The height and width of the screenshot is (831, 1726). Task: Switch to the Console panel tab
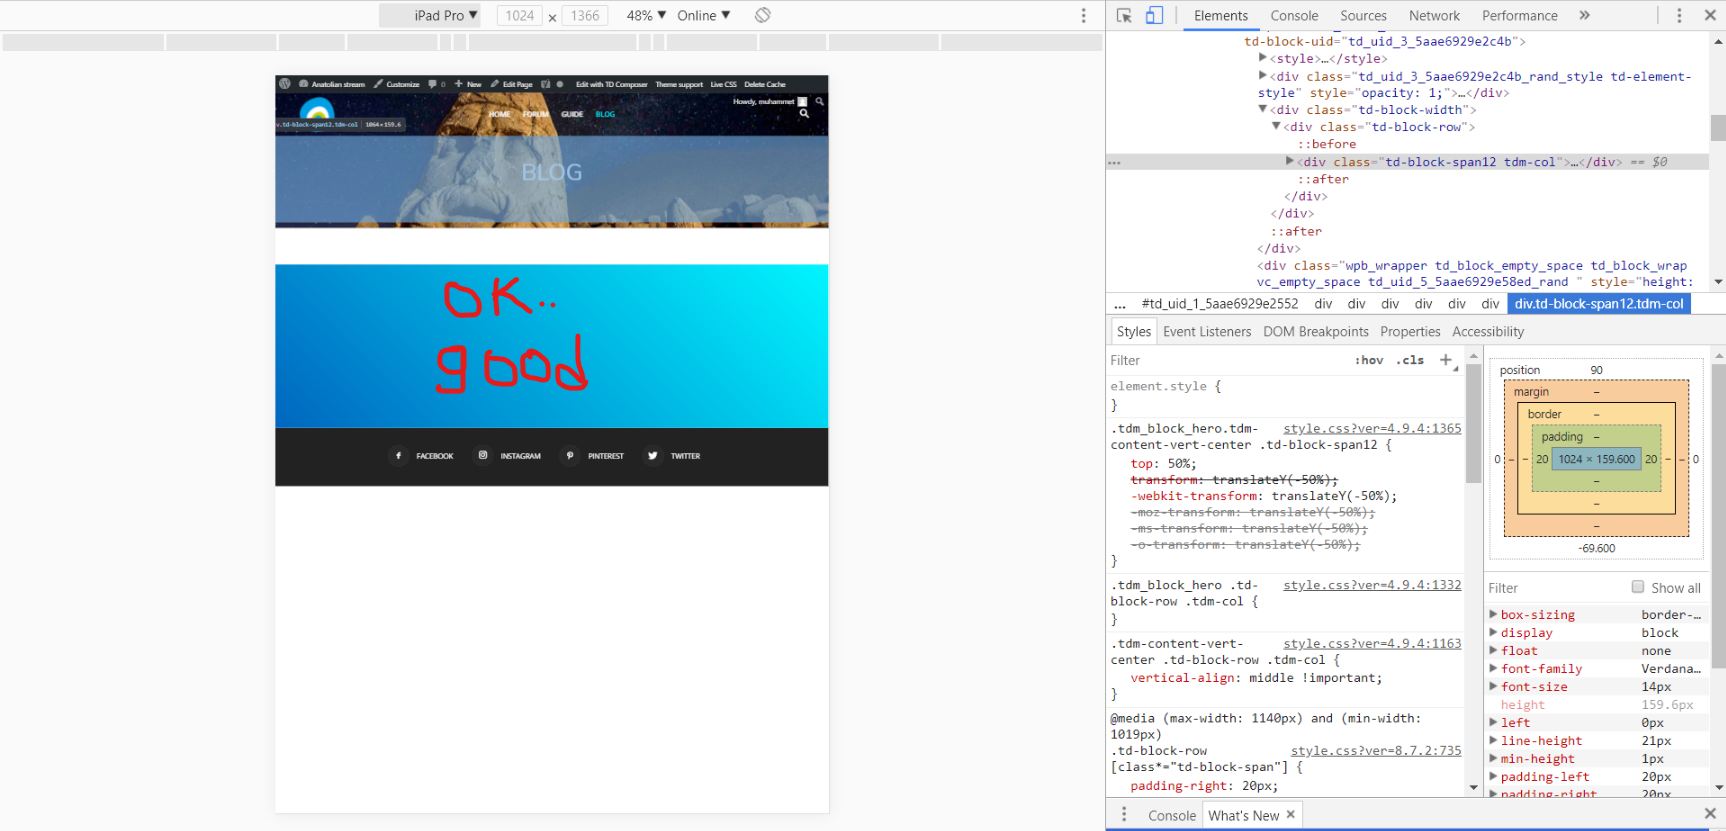click(x=1294, y=15)
